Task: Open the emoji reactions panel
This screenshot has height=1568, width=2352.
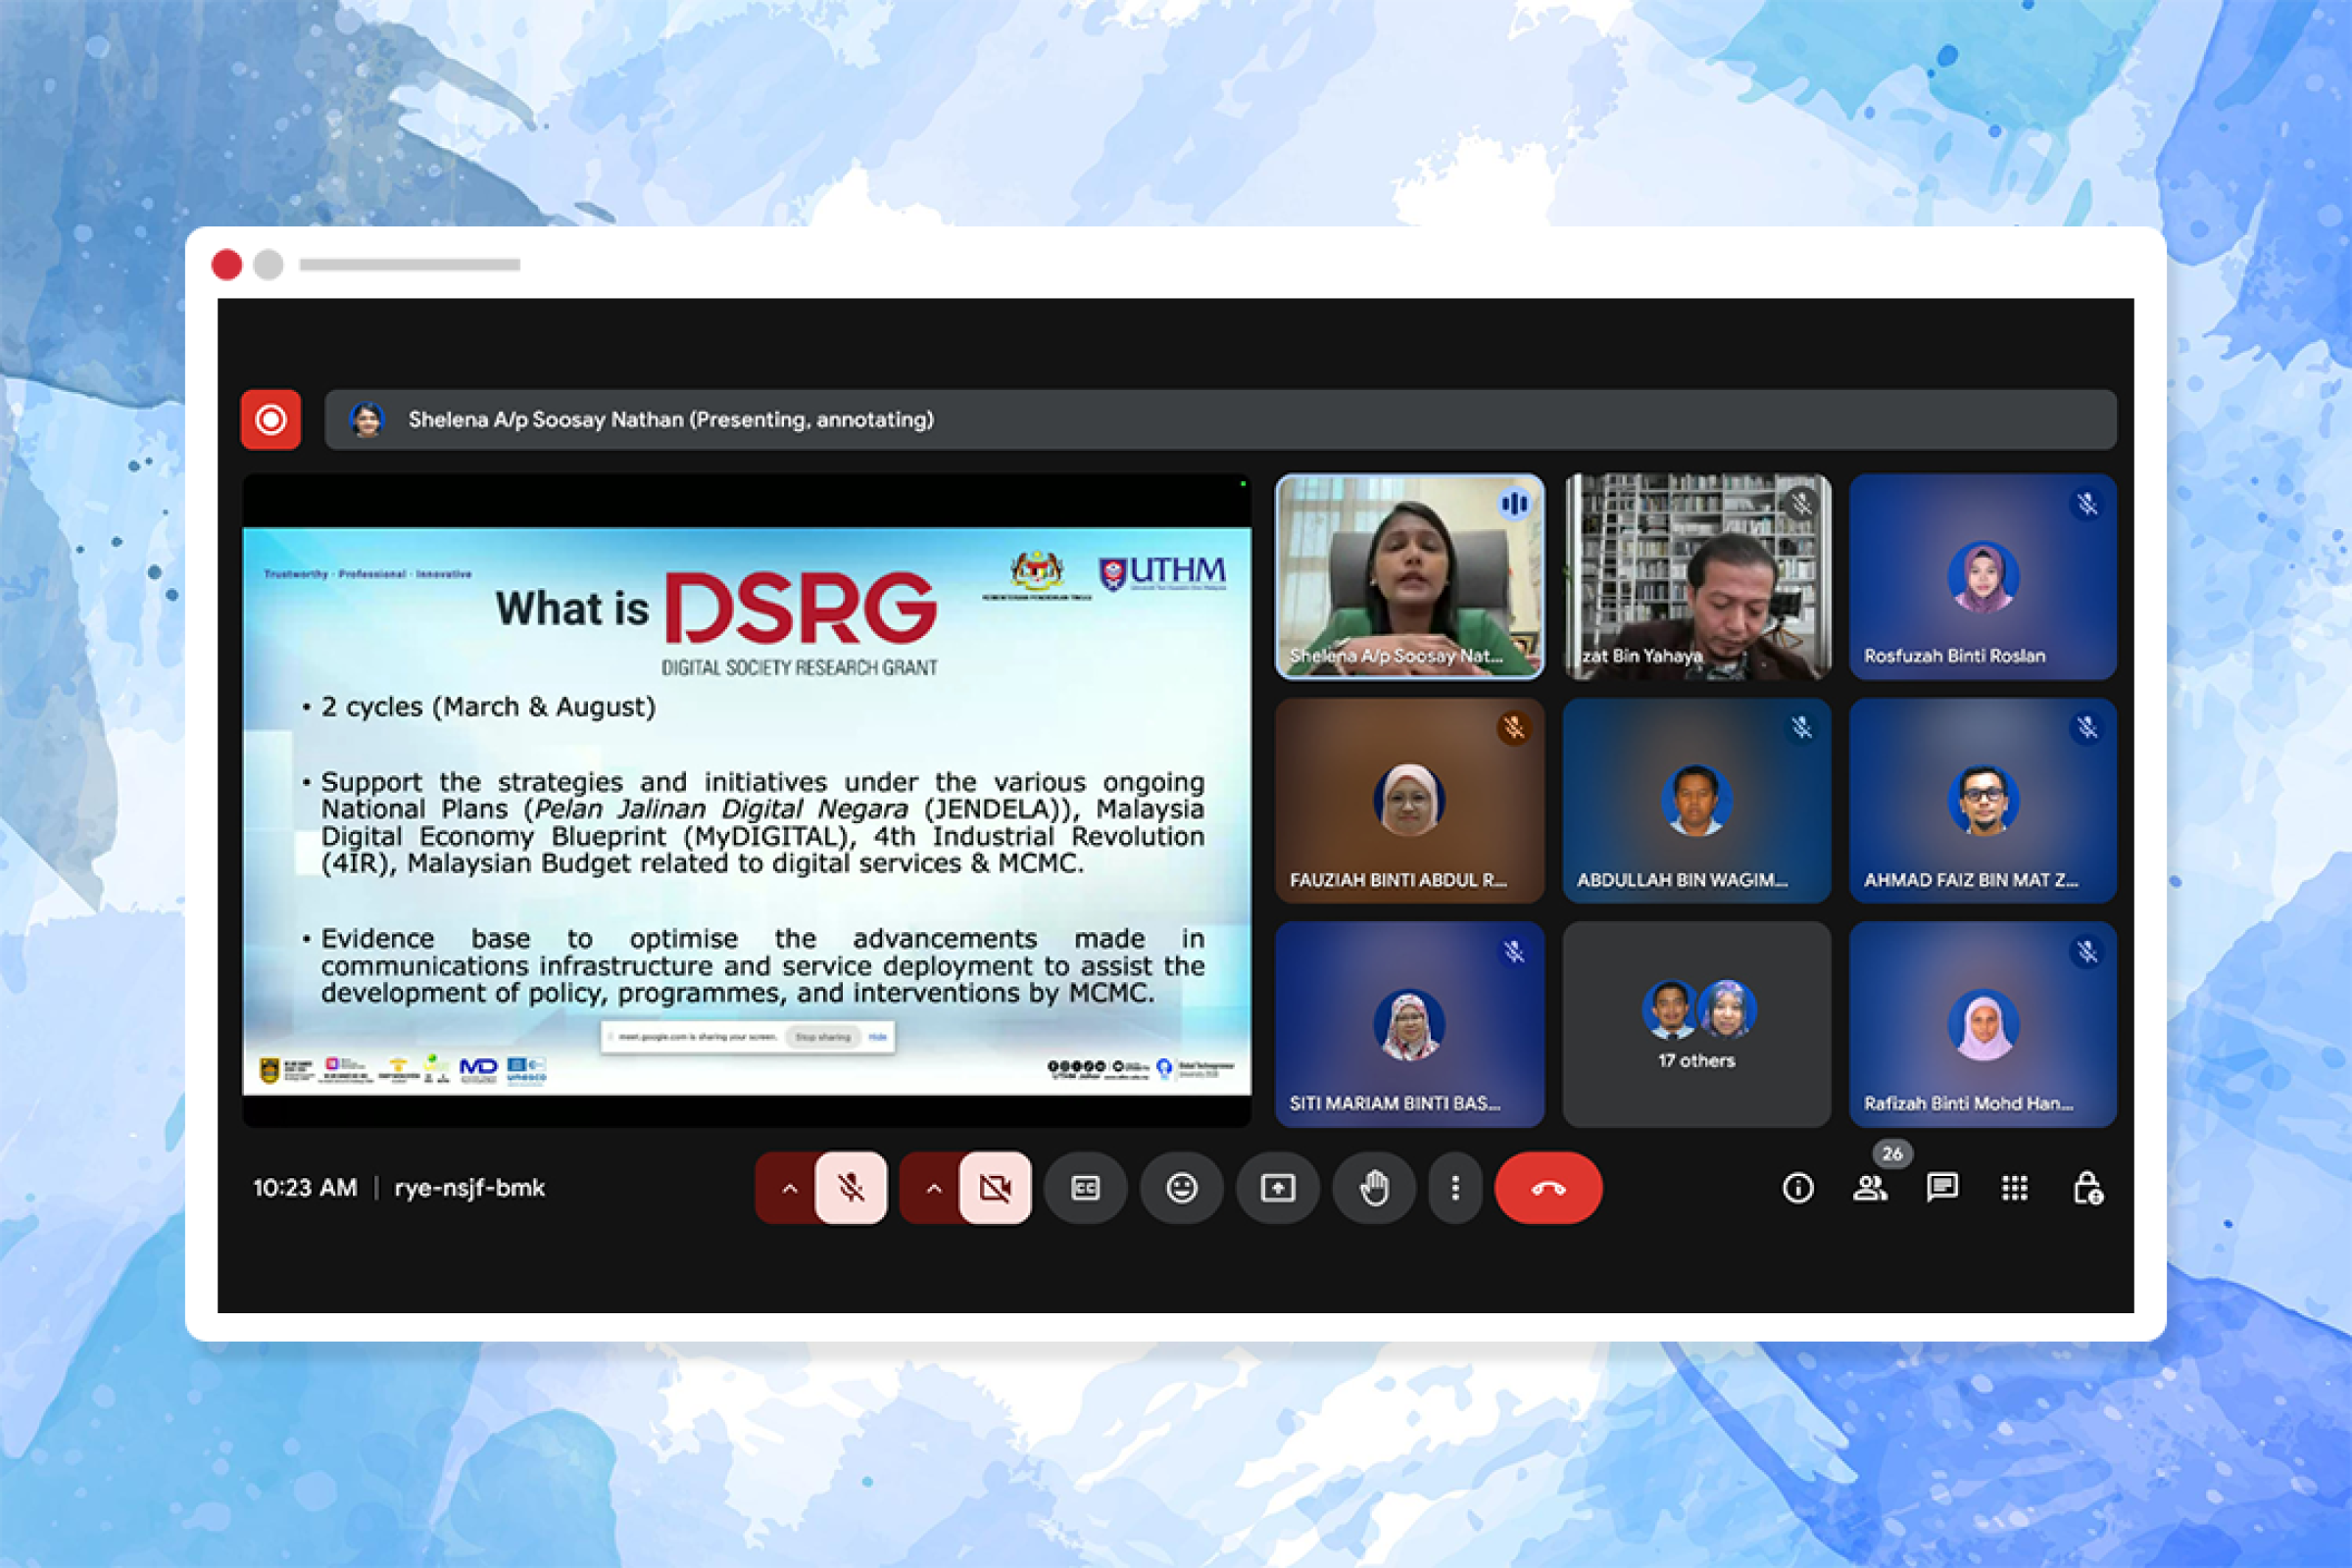Action: point(1181,1188)
